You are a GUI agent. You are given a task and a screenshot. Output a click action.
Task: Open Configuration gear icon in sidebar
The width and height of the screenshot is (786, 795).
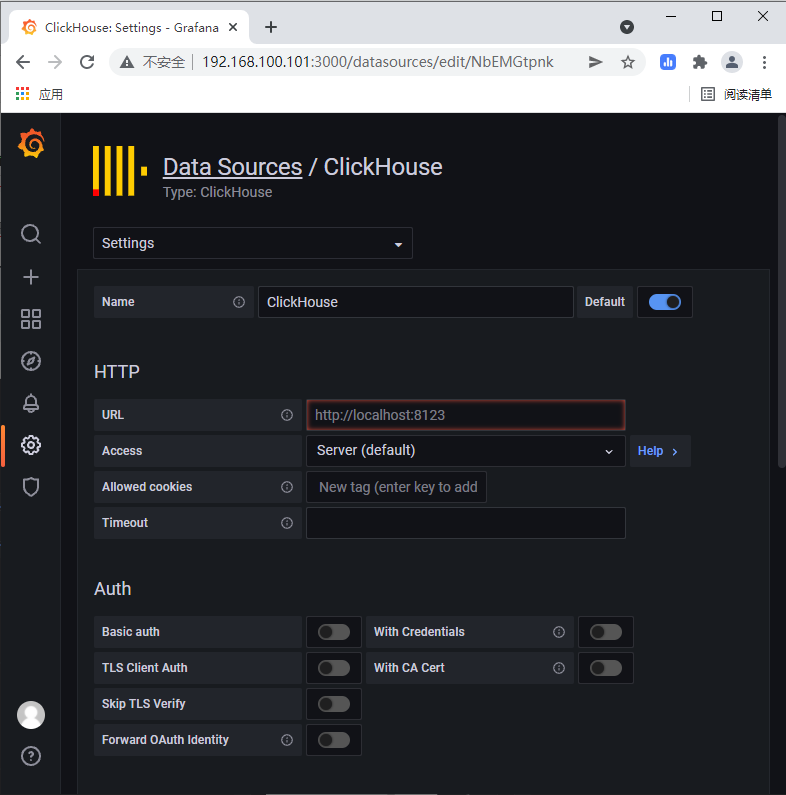point(31,445)
